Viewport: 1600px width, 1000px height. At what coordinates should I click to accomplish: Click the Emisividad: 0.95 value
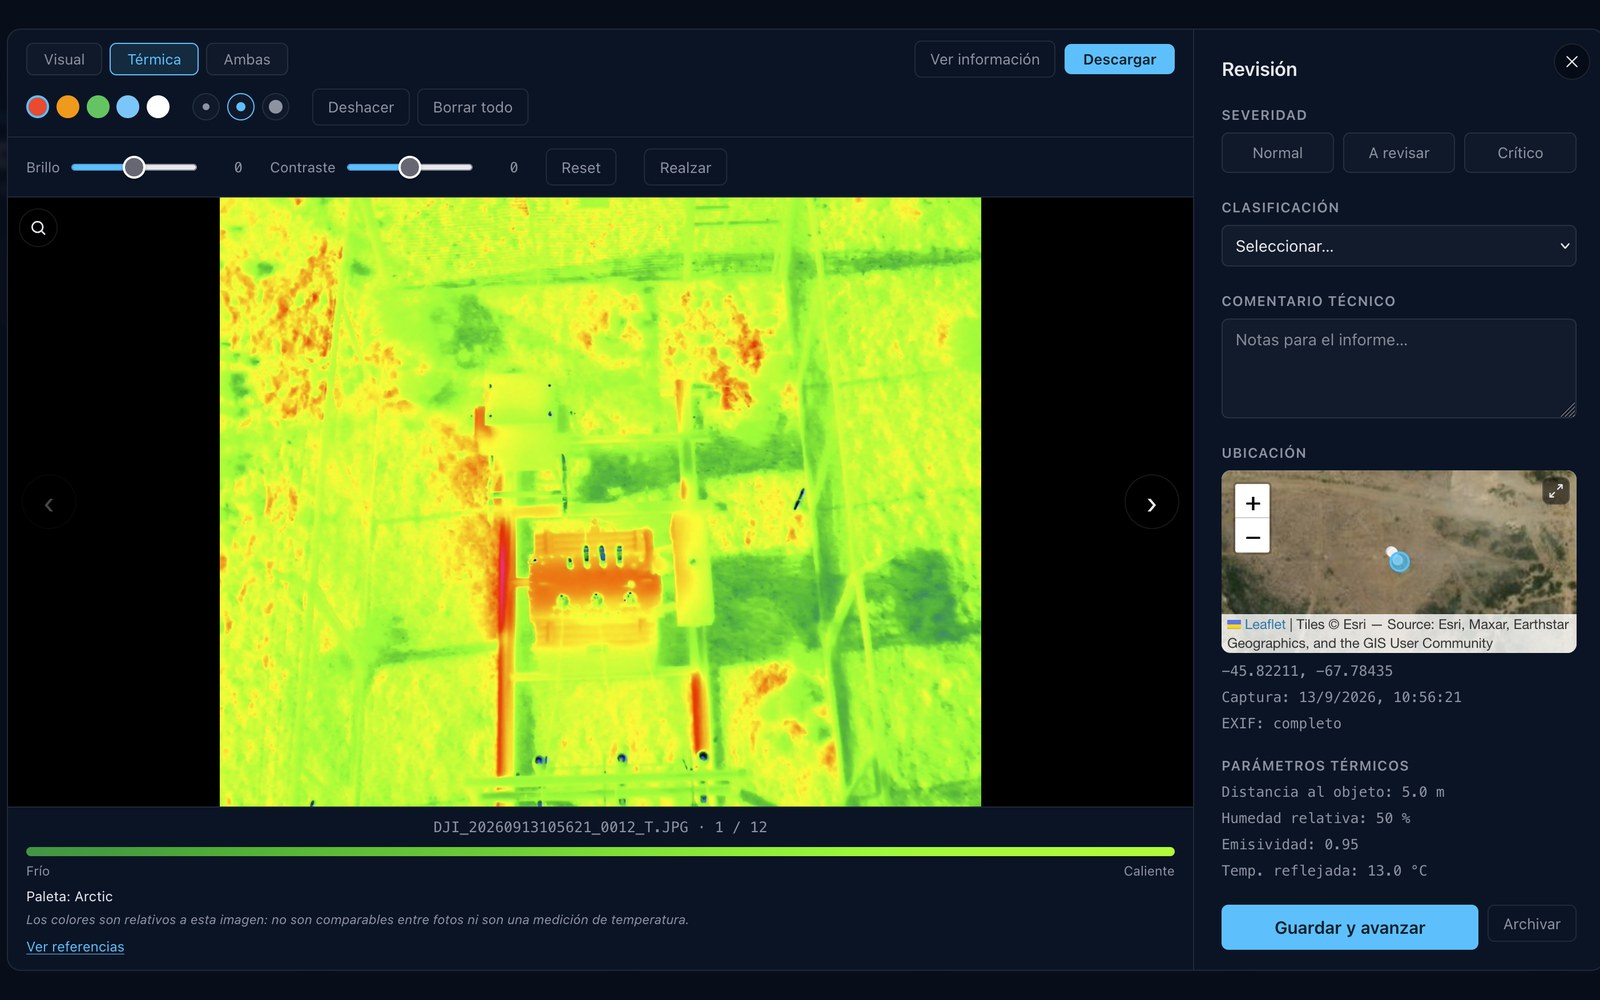pyautogui.click(x=1290, y=844)
